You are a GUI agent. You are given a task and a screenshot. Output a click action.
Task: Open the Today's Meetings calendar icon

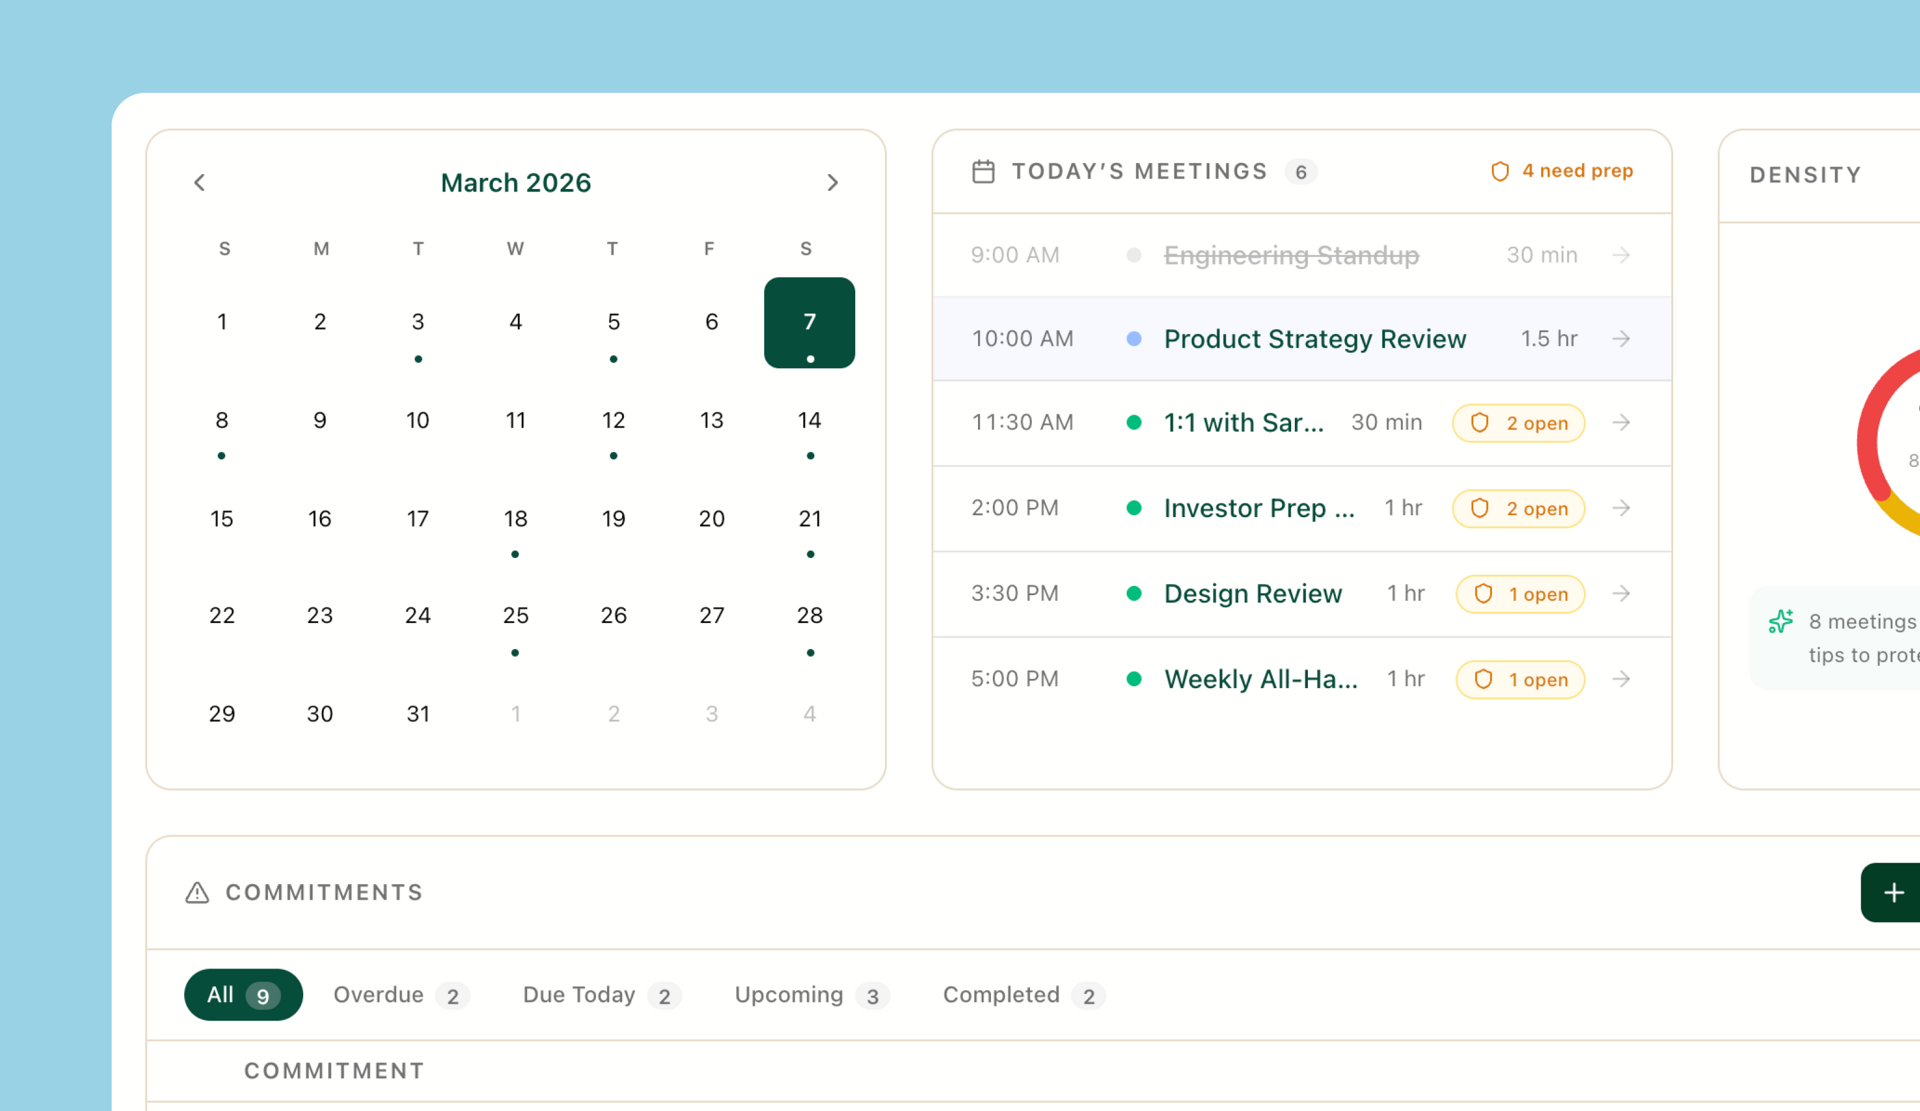click(x=983, y=171)
